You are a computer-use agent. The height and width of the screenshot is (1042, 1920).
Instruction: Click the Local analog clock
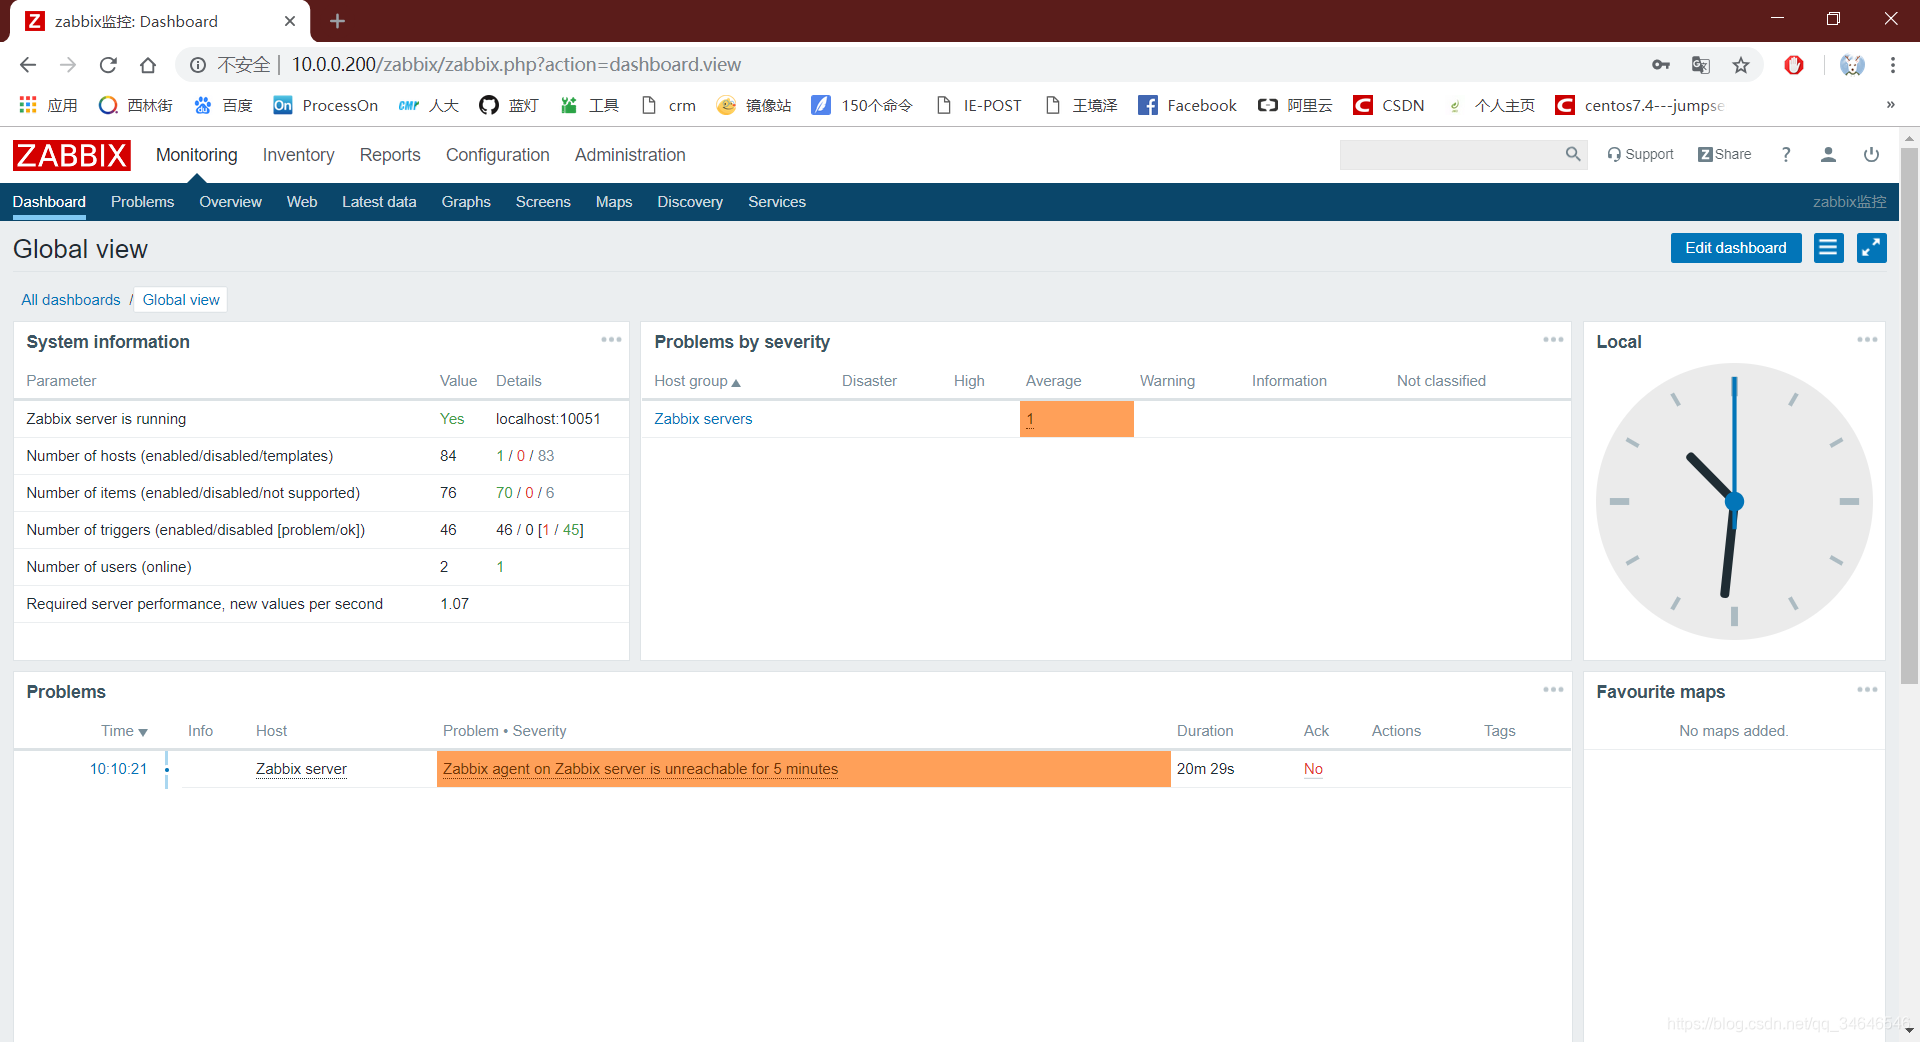pyautogui.click(x=1734, y=501)
